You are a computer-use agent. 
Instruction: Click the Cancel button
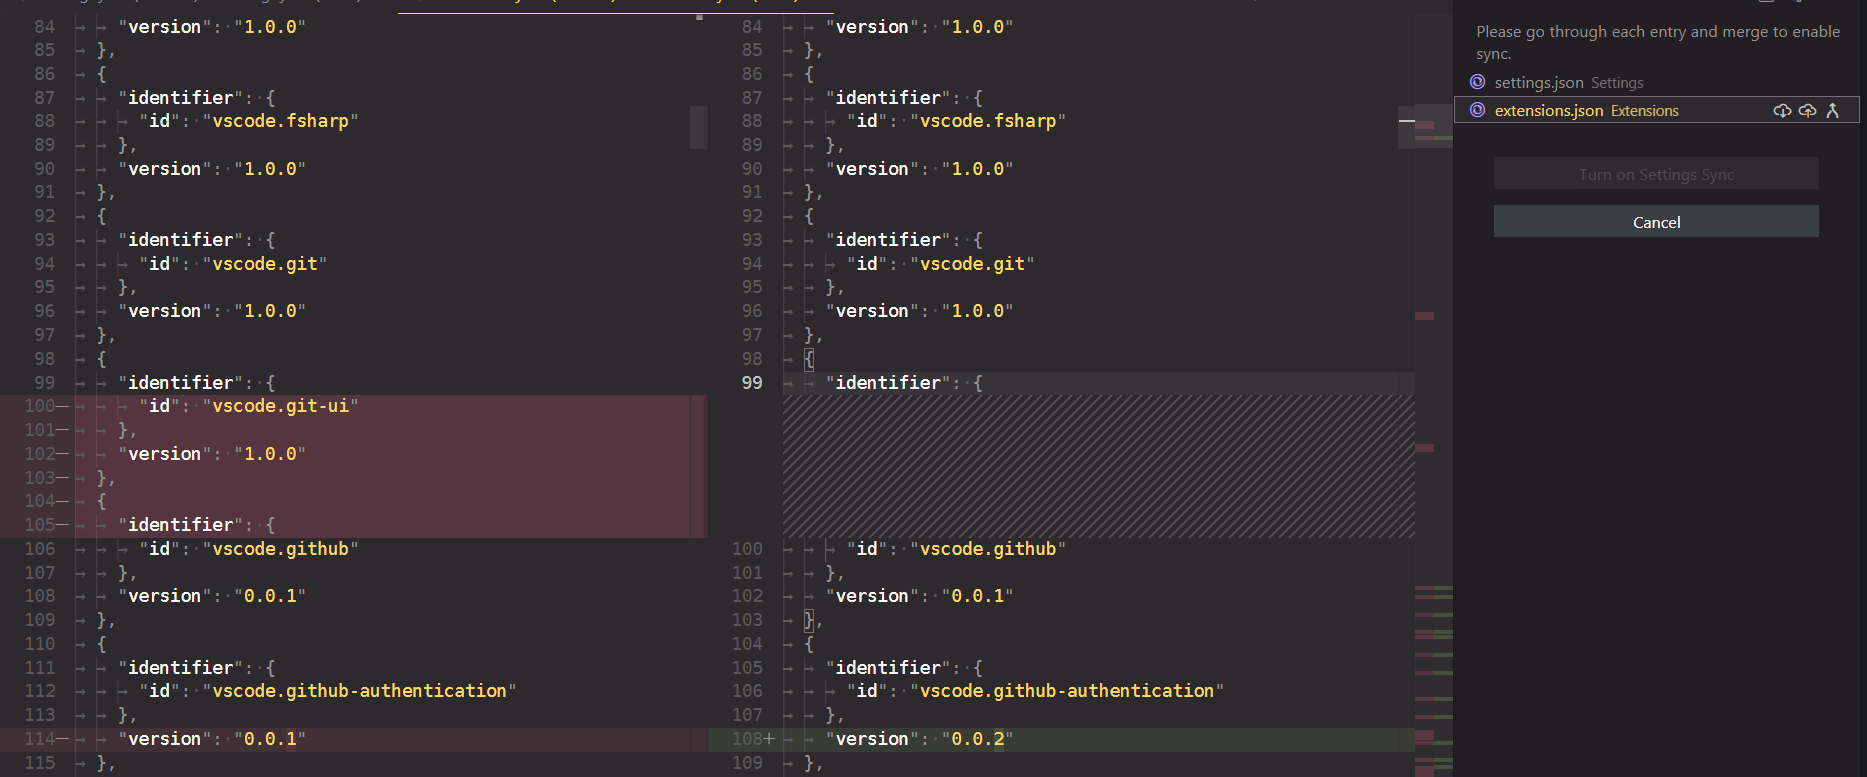(x=1656, y=222)
